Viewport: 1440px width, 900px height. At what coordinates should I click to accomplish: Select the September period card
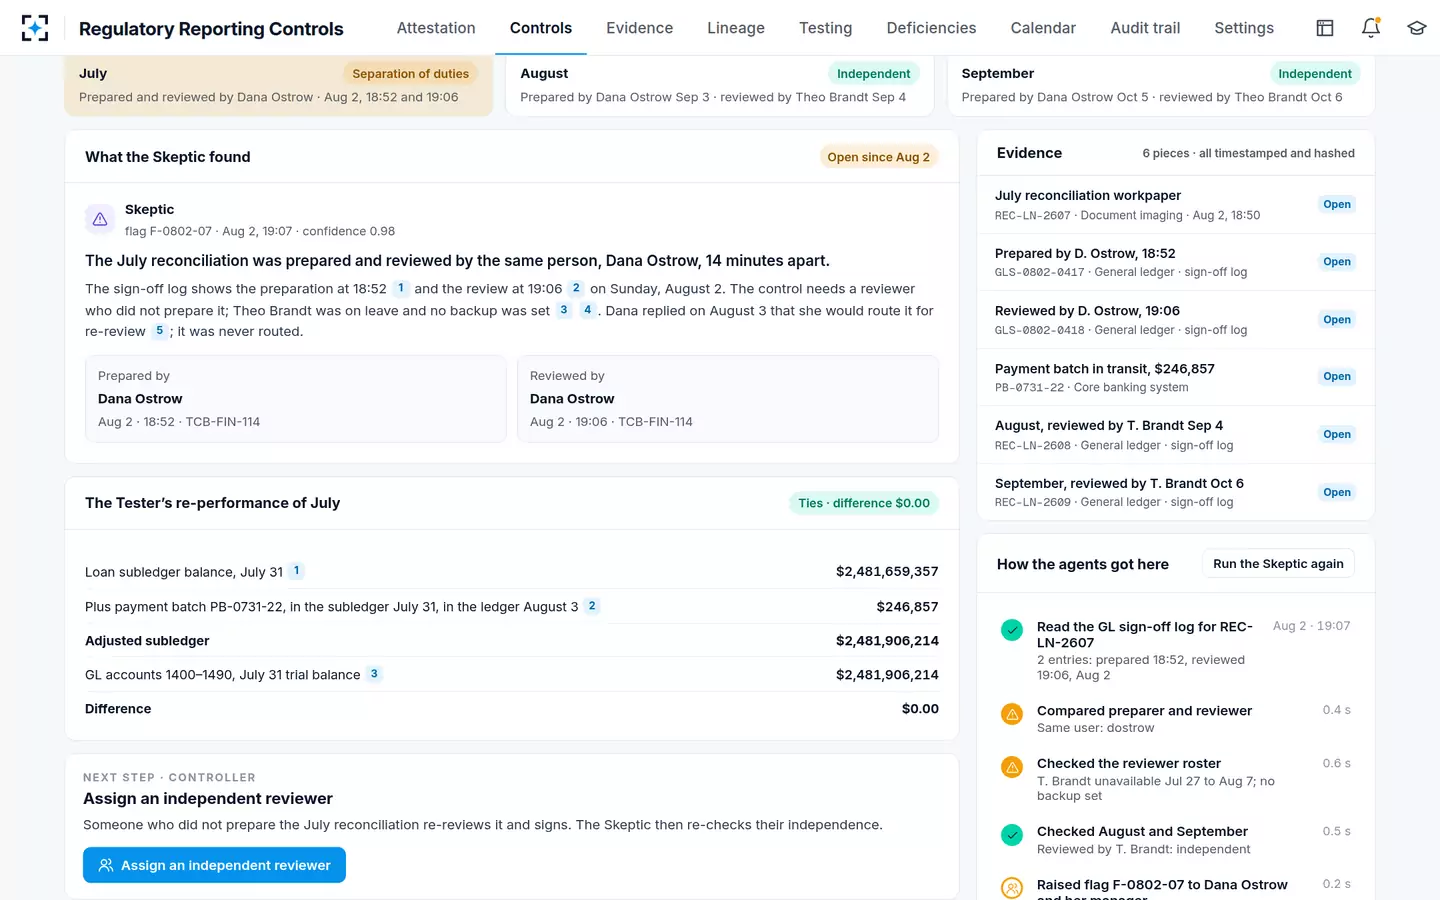pyautogui.click(x=1161, y=85)
